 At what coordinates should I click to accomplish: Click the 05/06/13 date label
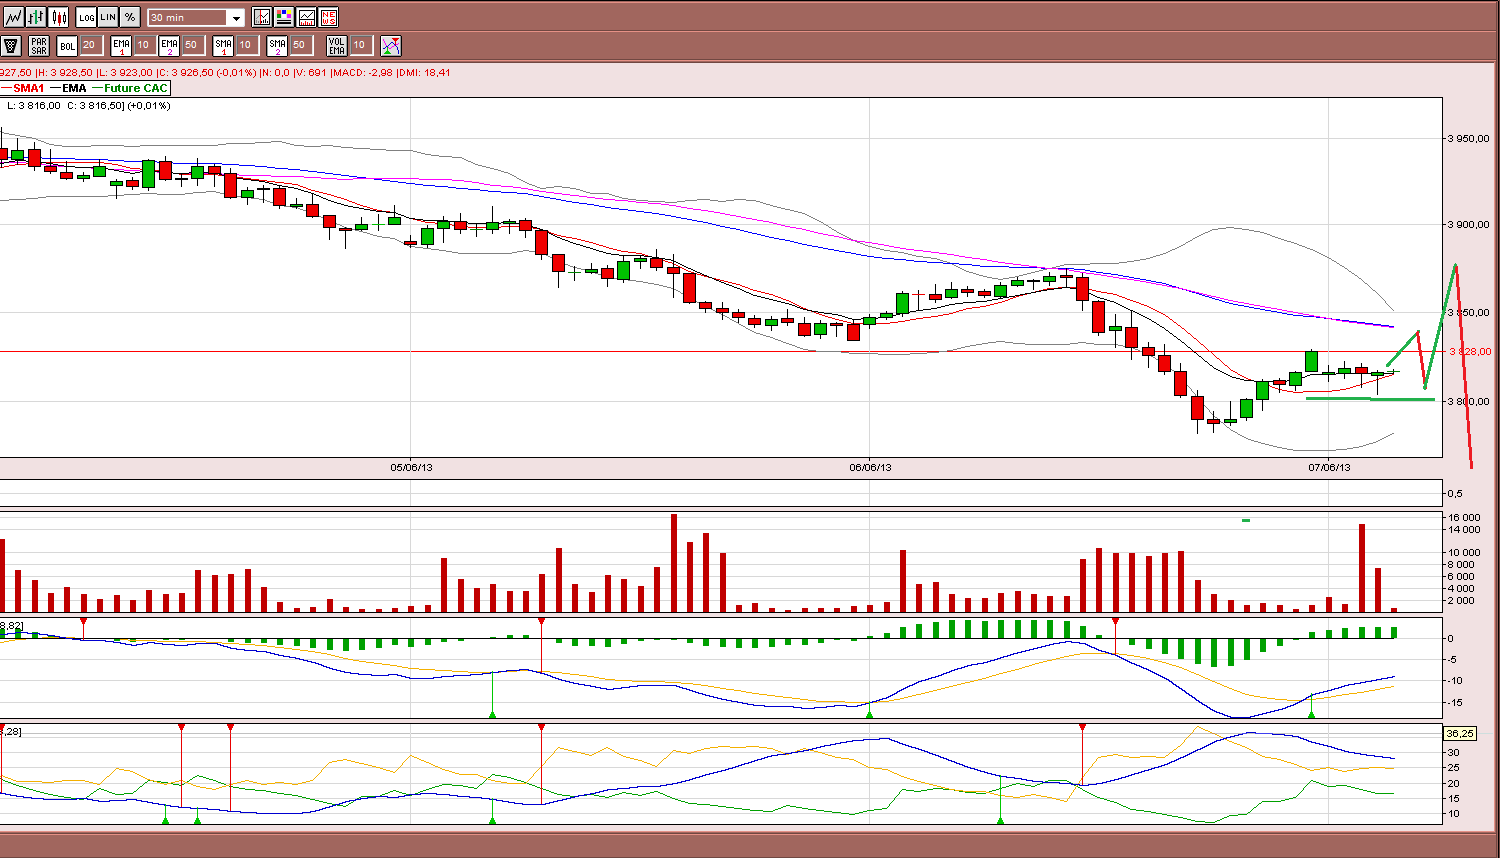[x=411, y=467]
